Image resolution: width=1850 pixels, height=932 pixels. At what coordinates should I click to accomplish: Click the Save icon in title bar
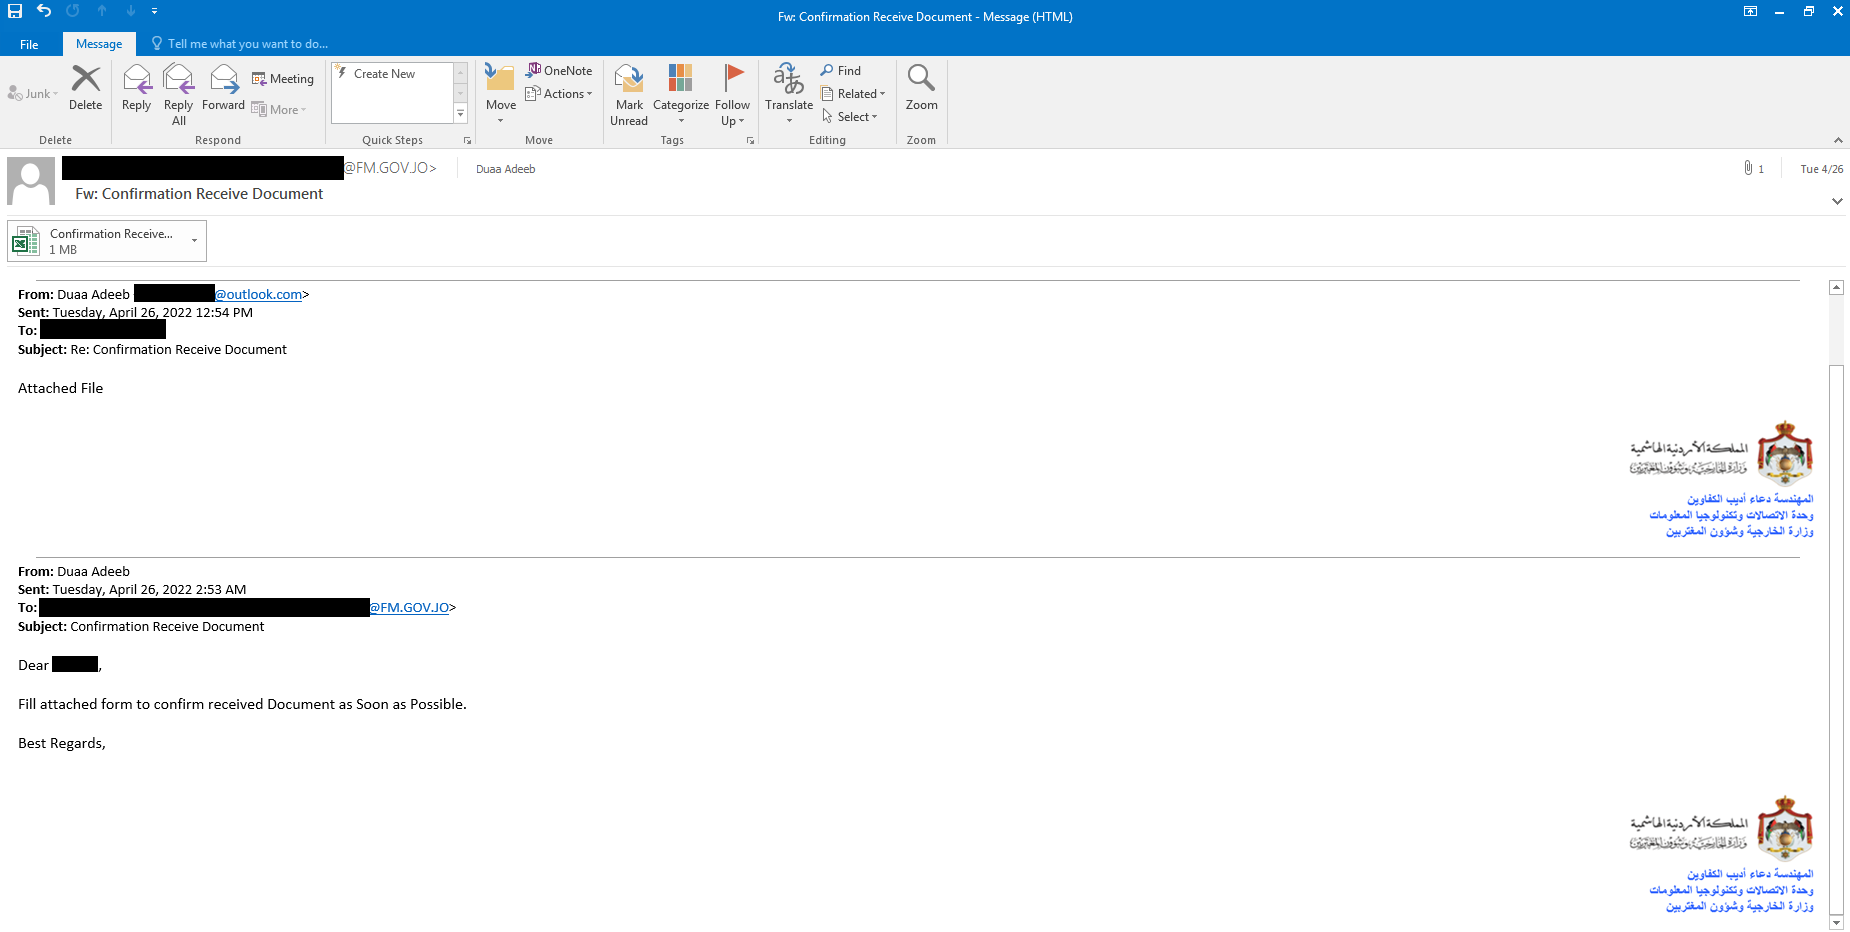[x=15, y=11]
